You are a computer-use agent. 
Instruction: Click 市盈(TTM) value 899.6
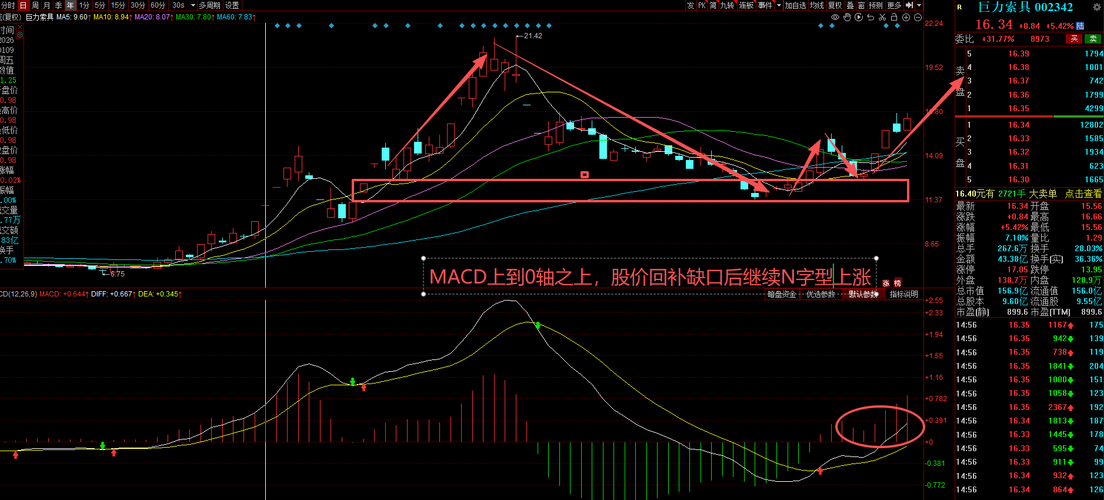point(1090,311)
